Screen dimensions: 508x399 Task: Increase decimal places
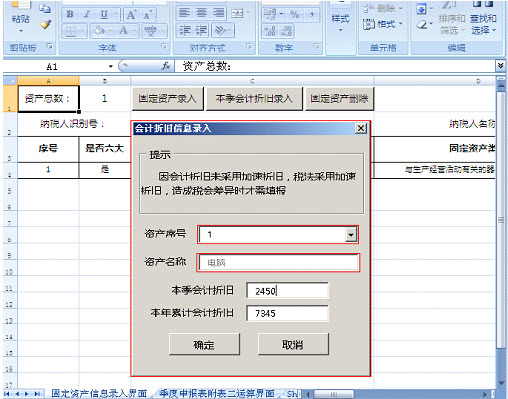pyautogui.click(x=270, y=31)
